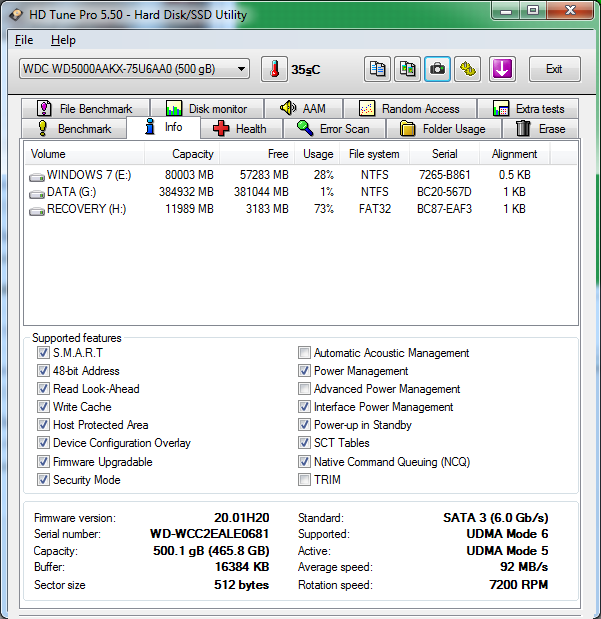This screenshot has width=601, height=619.
Task: Click the Exit button
Action: click(x=554, y=69)
